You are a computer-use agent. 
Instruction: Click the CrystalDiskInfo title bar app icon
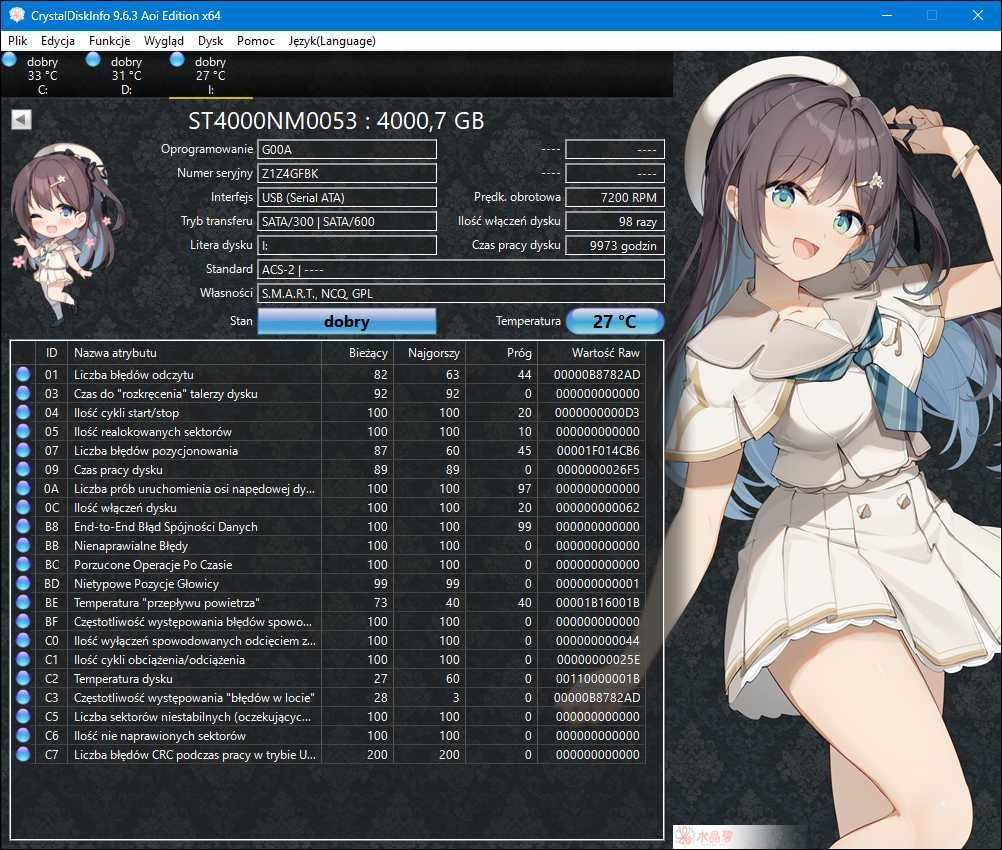[x=17, y=15]
